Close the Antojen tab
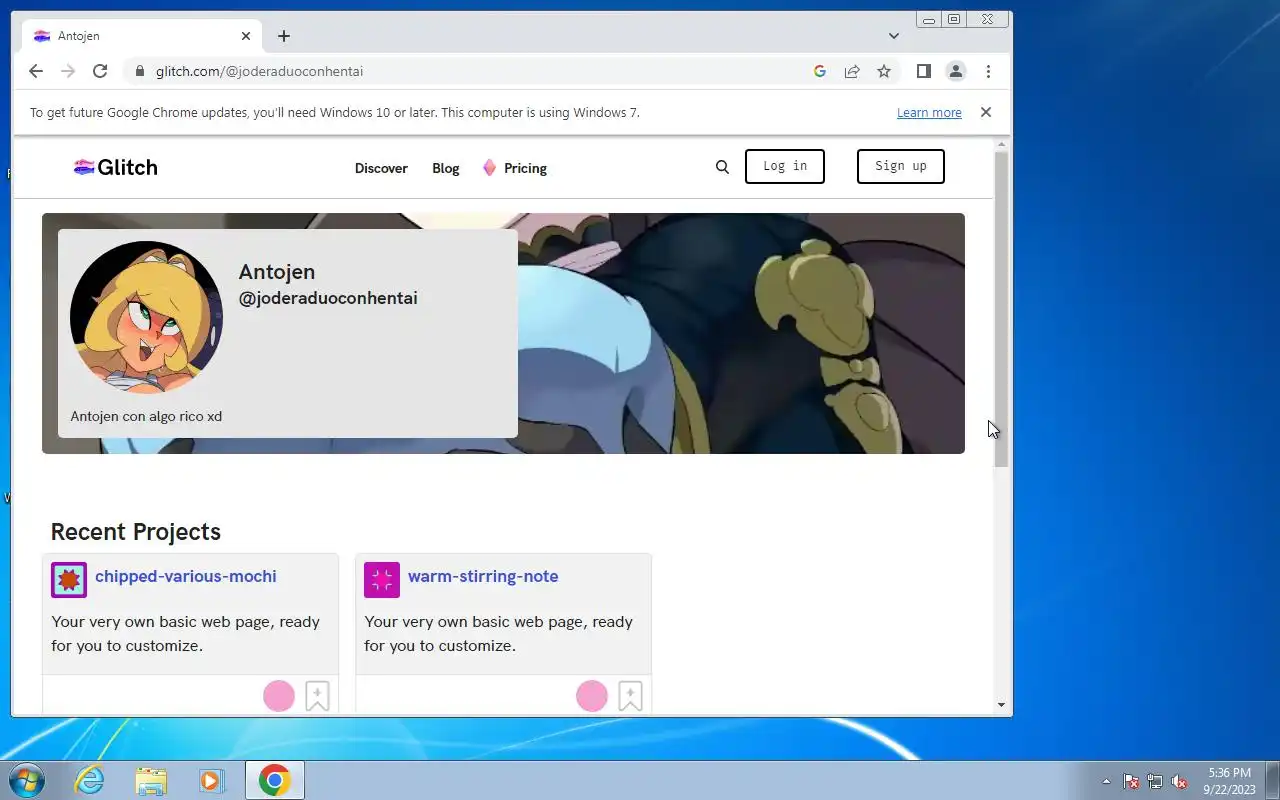 [x=246, y=36]
